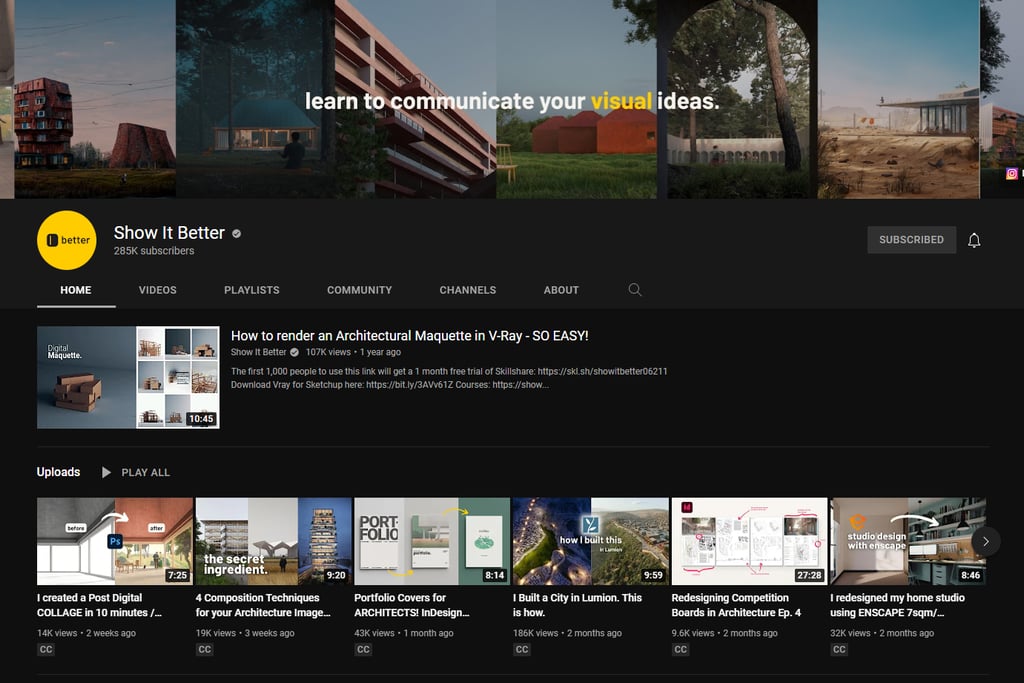Image resolution: width=1024 pixels, height=683 pixels.
Task: Click CC badge under Built a City video
Action: 522,649
